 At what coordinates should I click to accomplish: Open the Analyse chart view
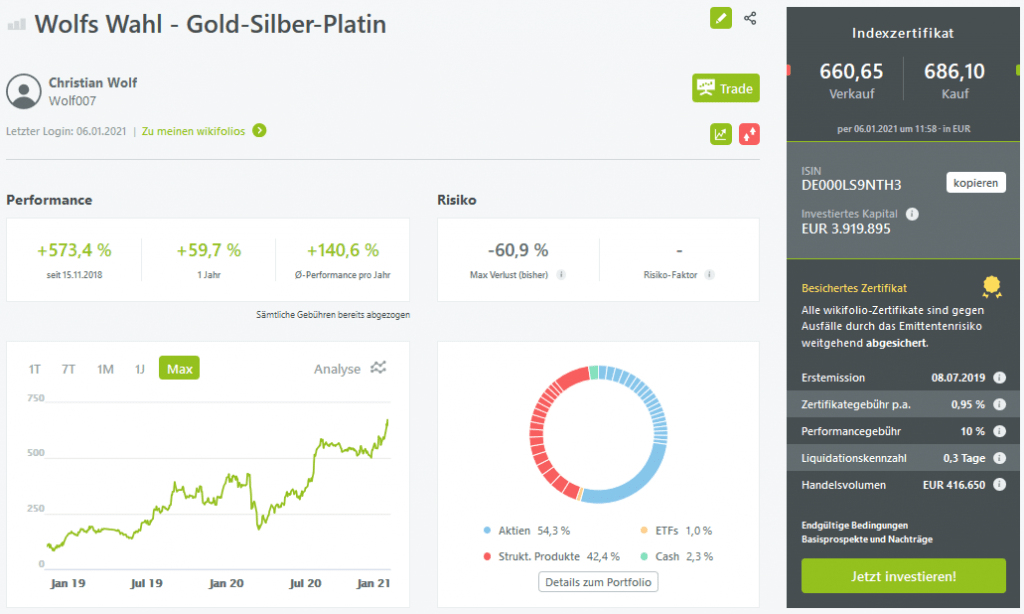pyautogui.click(x=350, y=369)
